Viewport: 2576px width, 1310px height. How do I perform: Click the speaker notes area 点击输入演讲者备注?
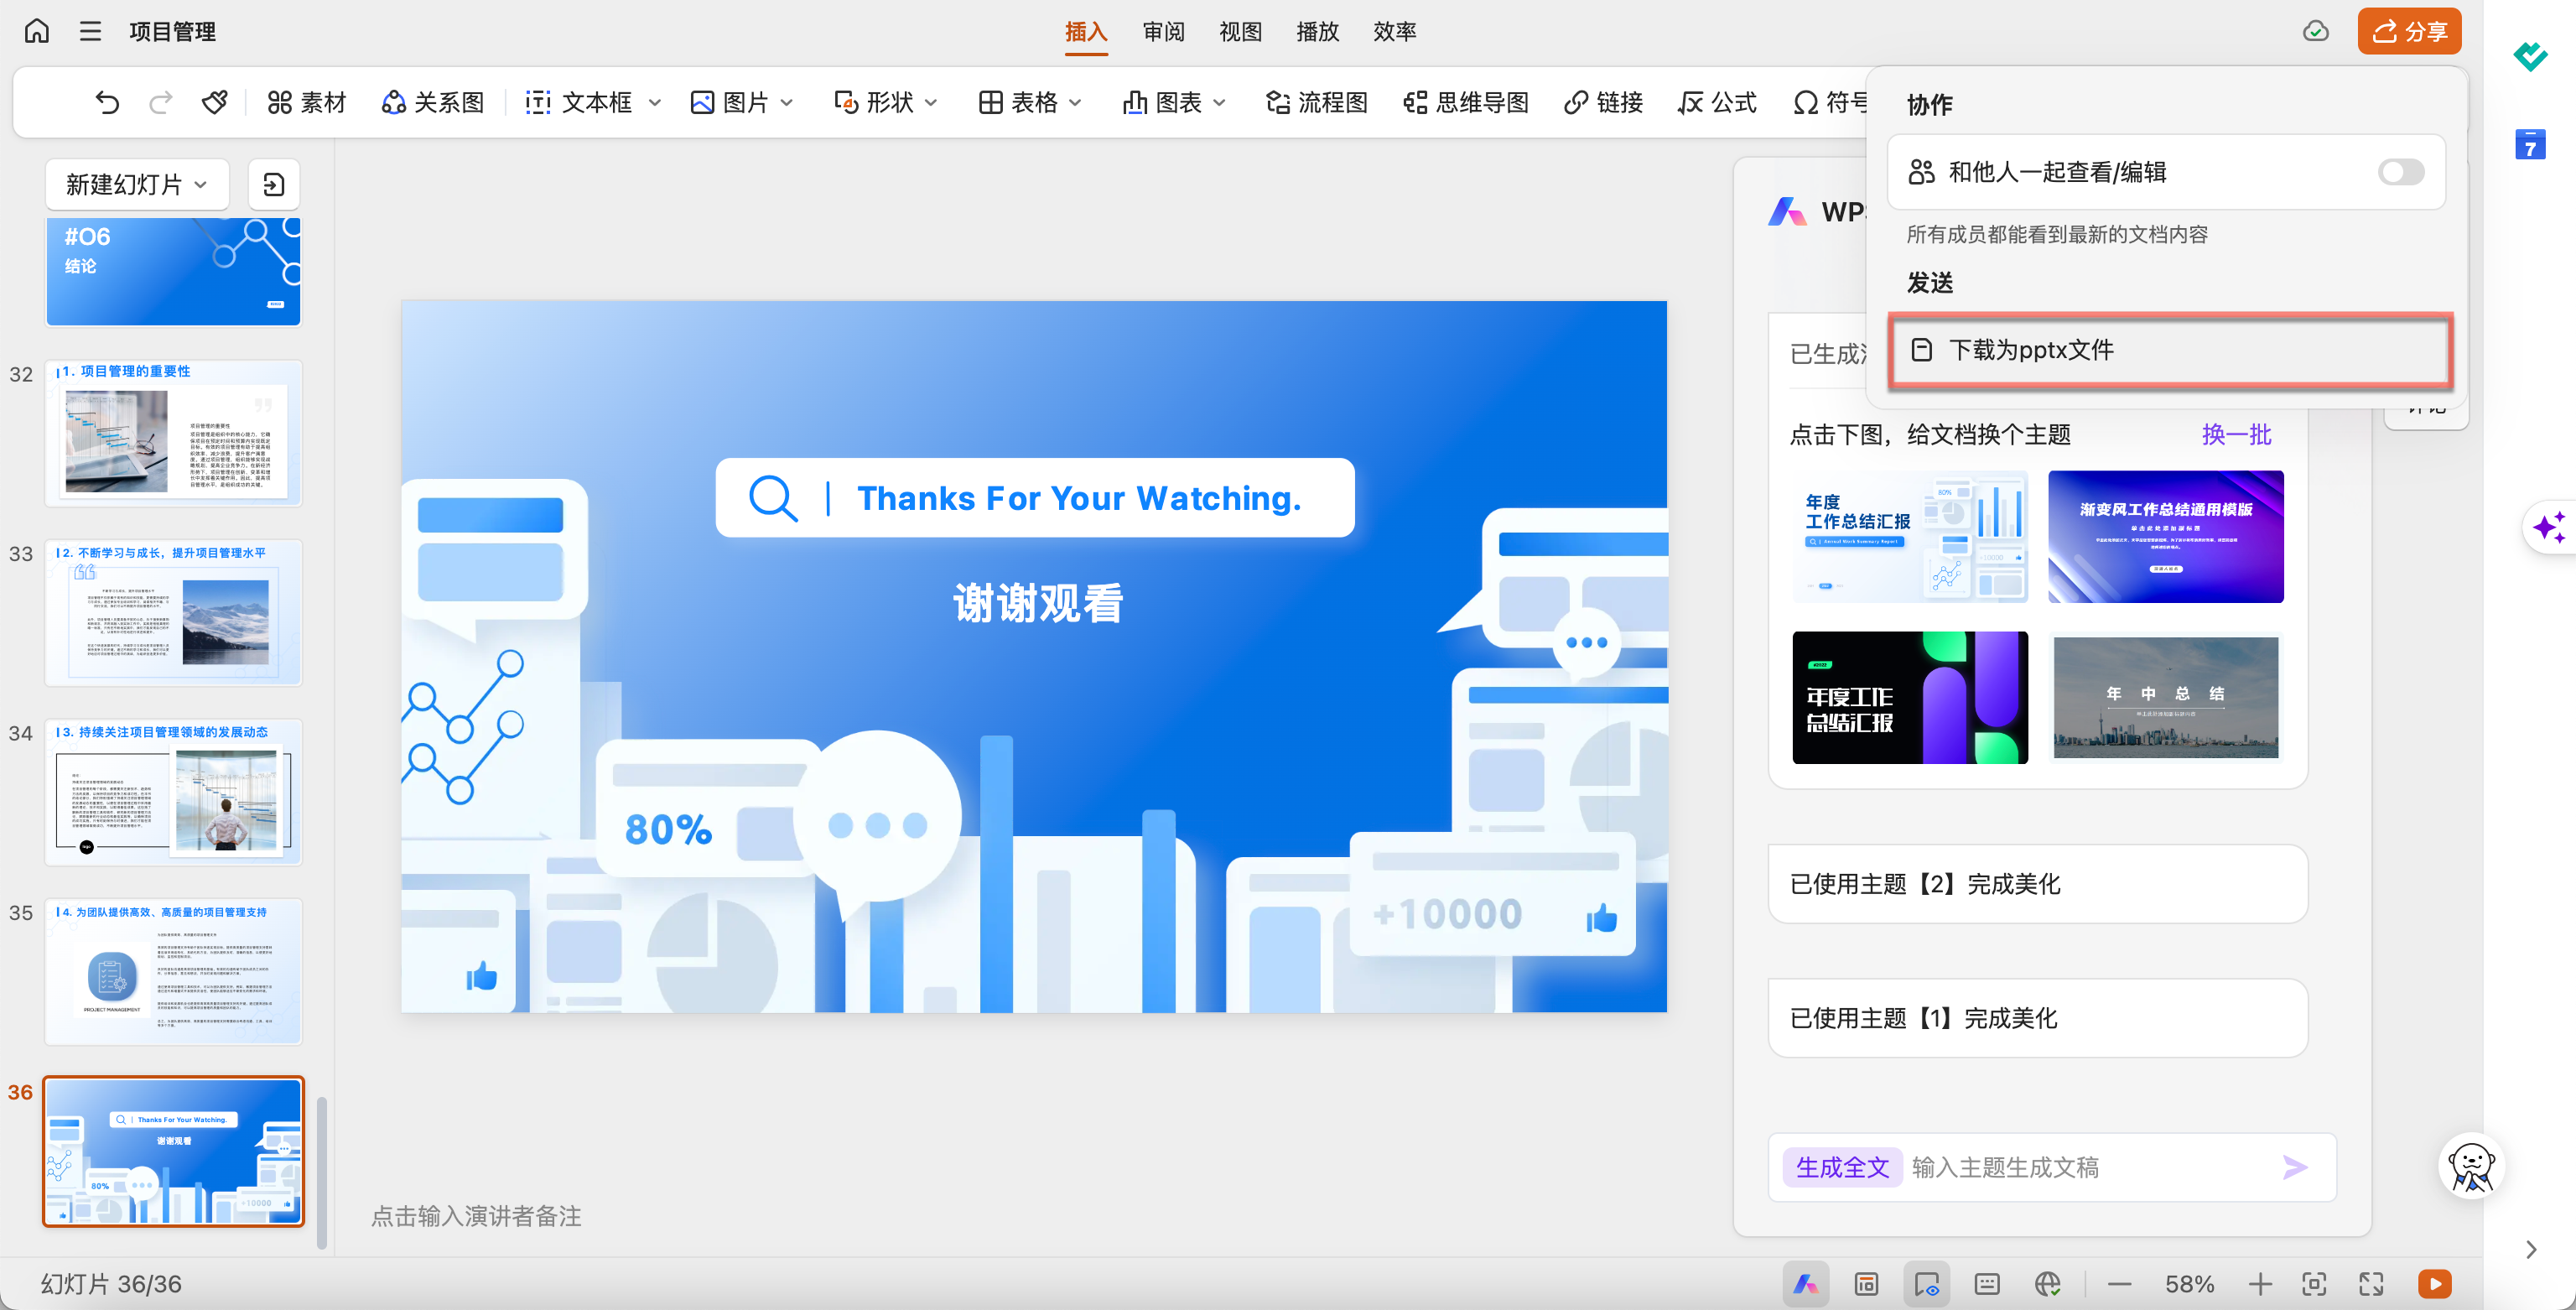click(476, 1216)
